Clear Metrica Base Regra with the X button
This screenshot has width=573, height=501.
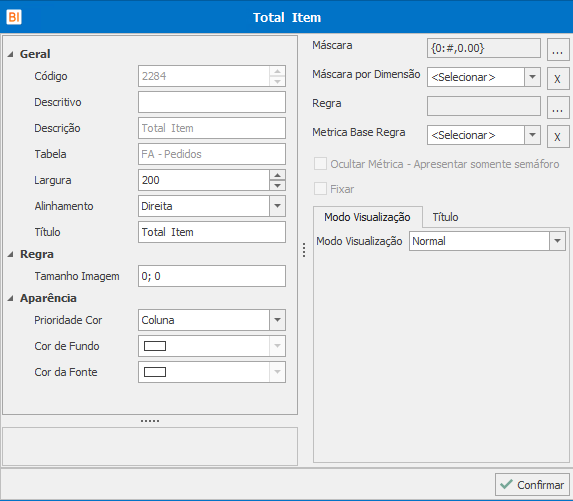558,137
